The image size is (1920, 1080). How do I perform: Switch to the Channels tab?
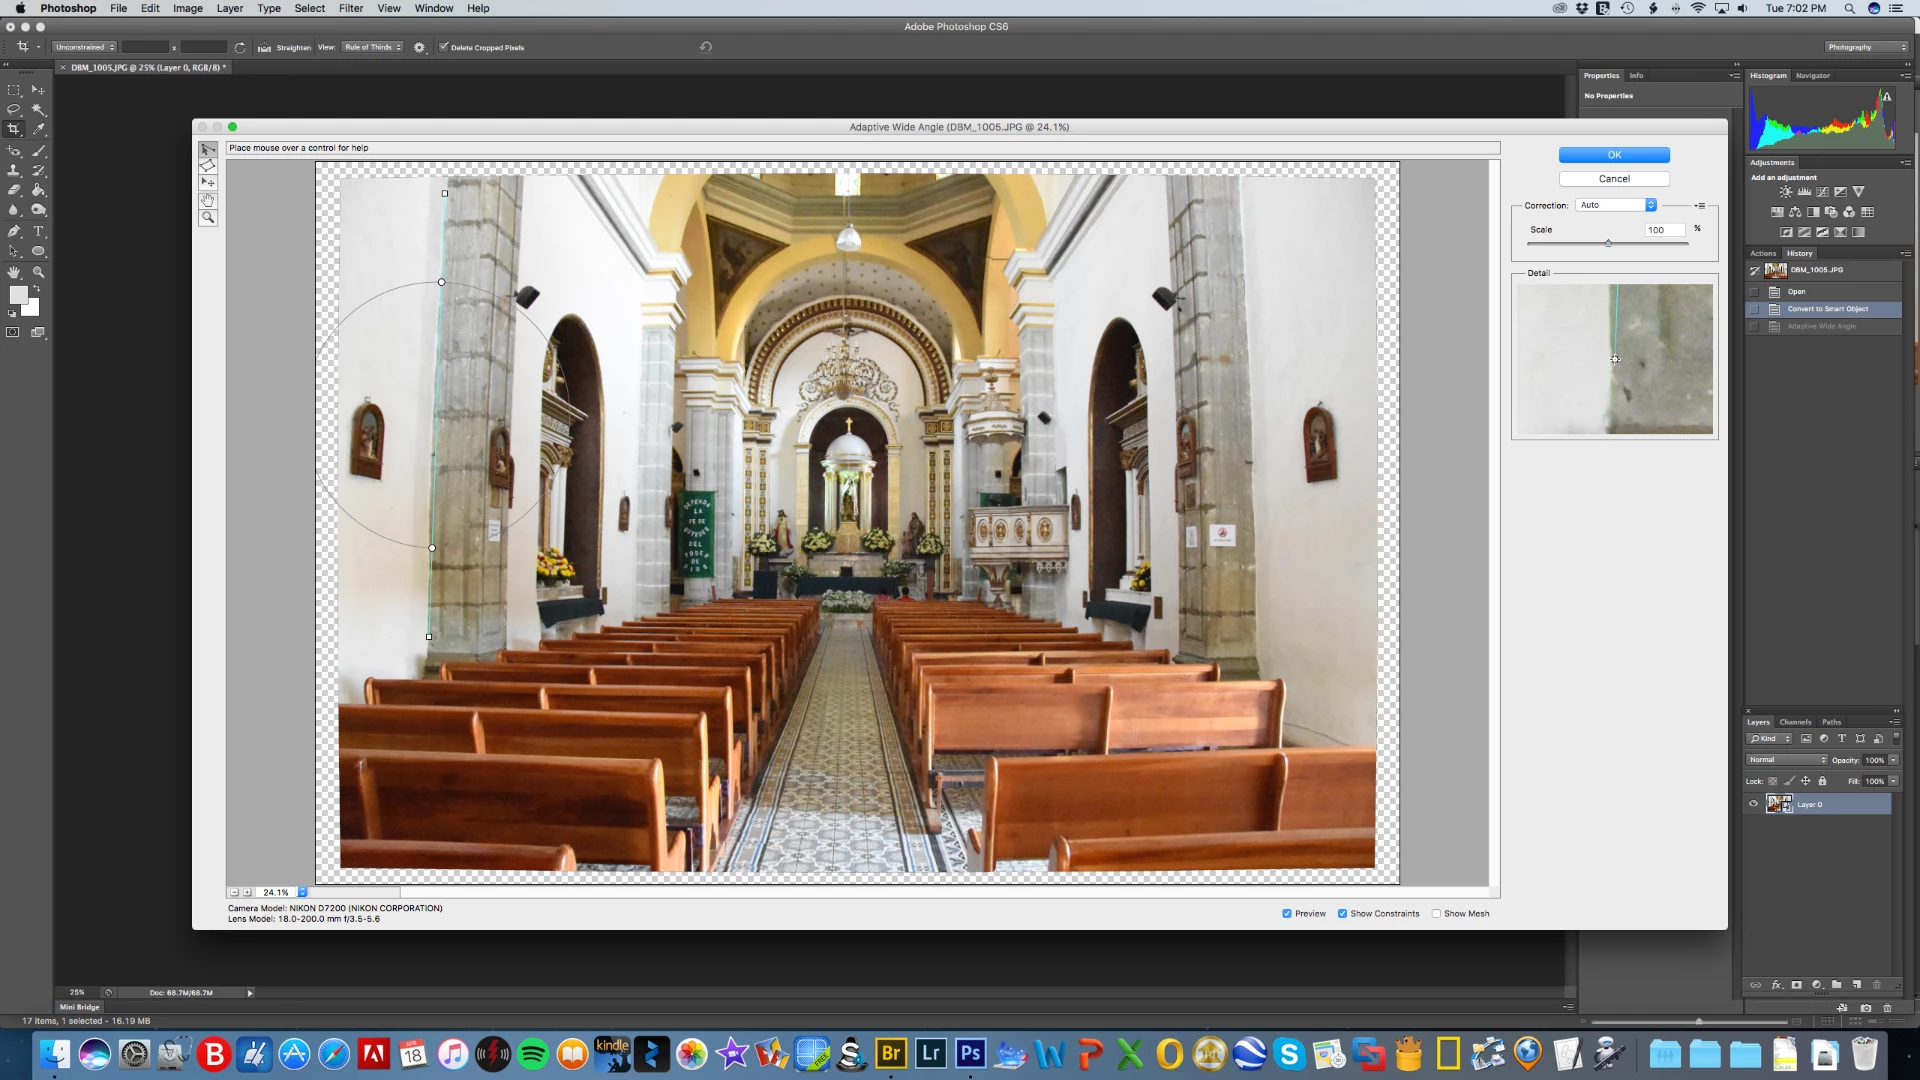(1795, 722)
